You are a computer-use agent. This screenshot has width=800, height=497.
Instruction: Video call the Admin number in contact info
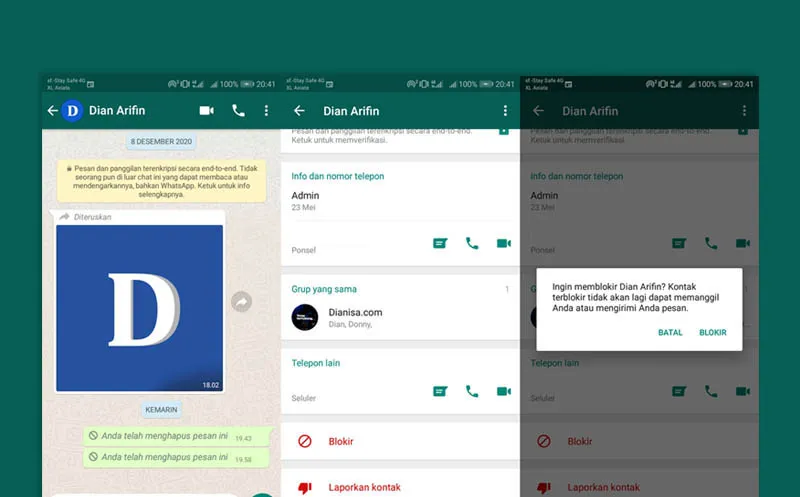pyautogui.click(x=503, y=243)
